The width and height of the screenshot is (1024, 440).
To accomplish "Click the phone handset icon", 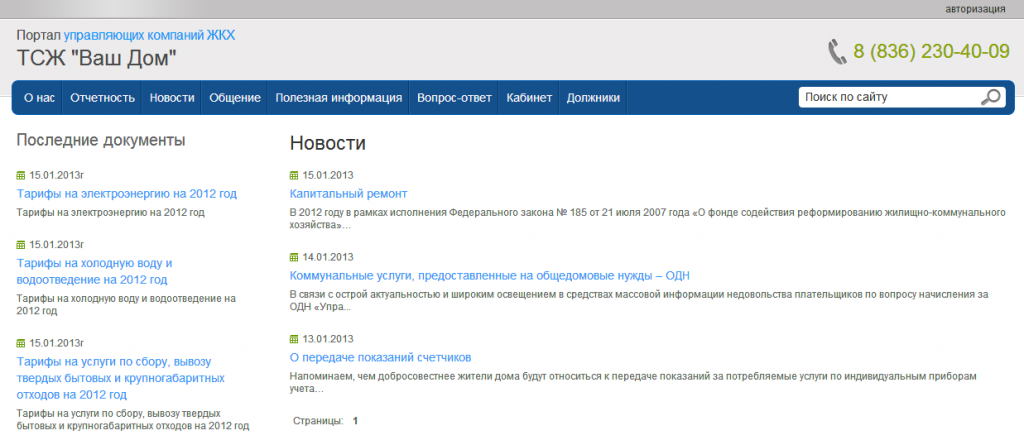I will 836,52.
